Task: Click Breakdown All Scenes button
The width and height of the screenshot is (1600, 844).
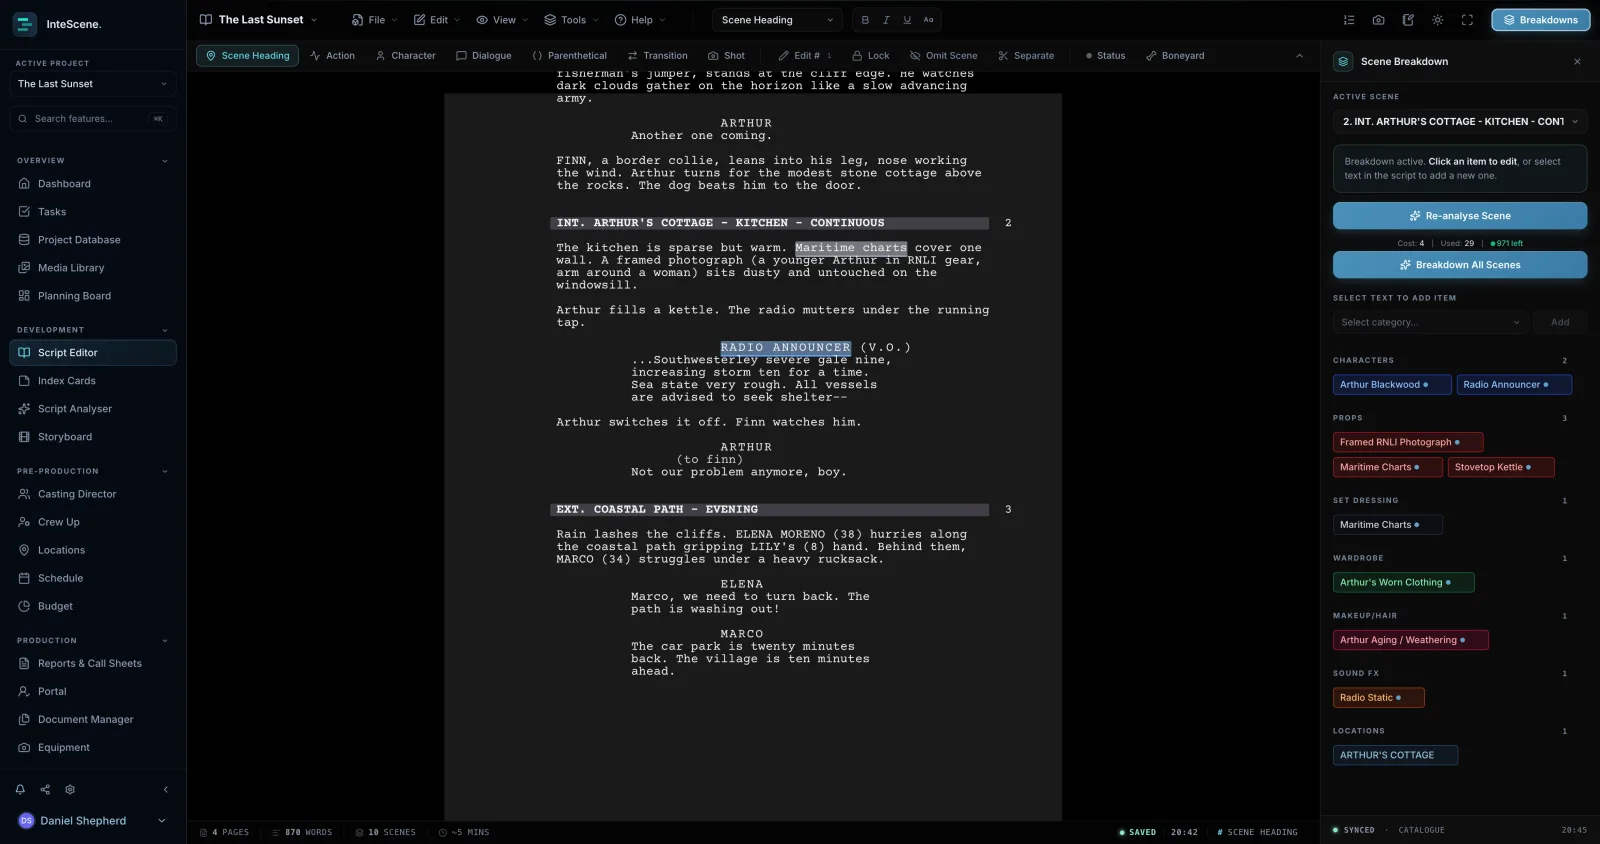Action: pos(1460,265)
